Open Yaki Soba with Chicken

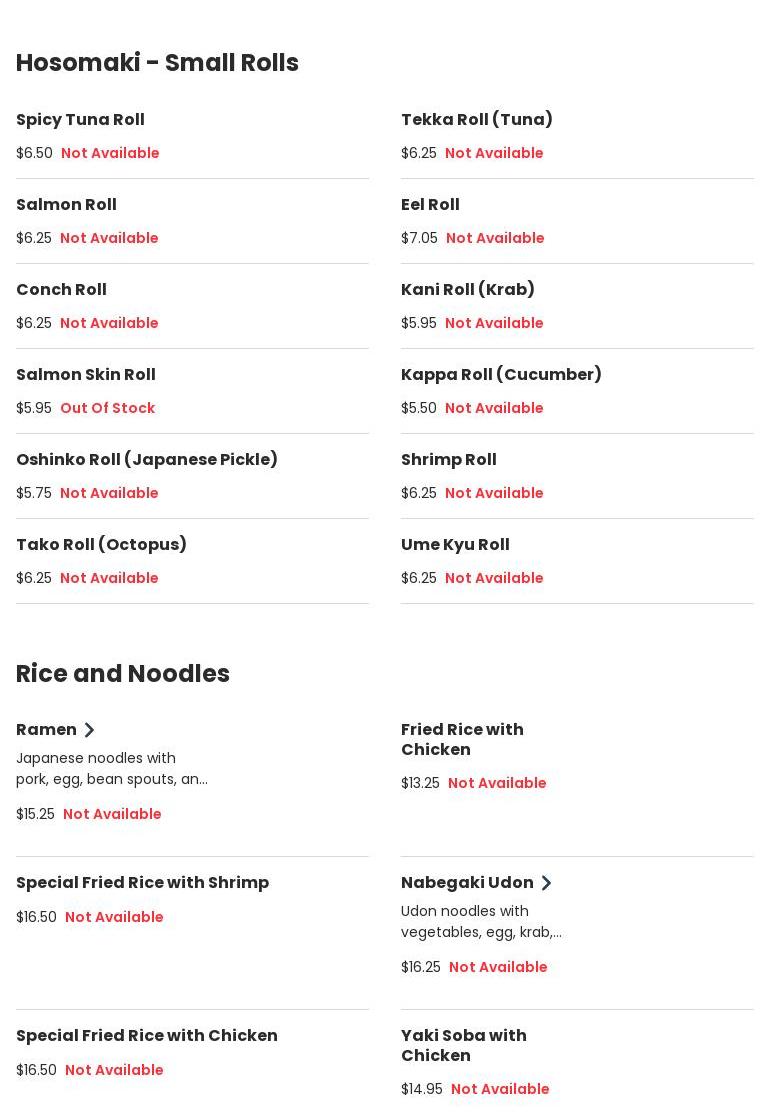(x=463, y=1046)
